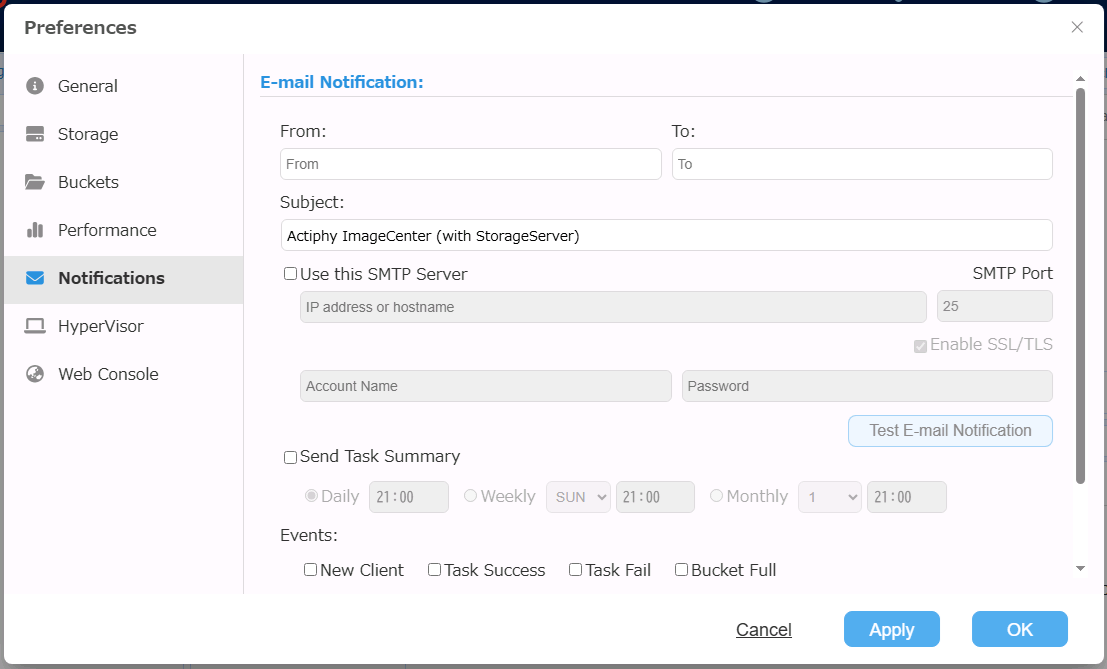Screen dimensions: 1107x669
Task: Click the Storage drive icon
Action: (x=35, y=134)
